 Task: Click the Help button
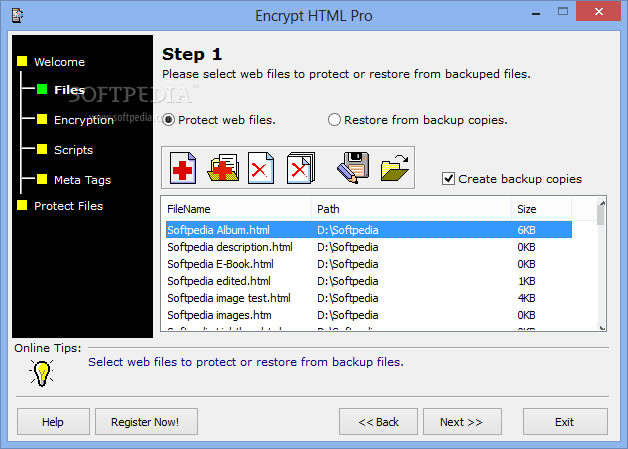point(53,422)
